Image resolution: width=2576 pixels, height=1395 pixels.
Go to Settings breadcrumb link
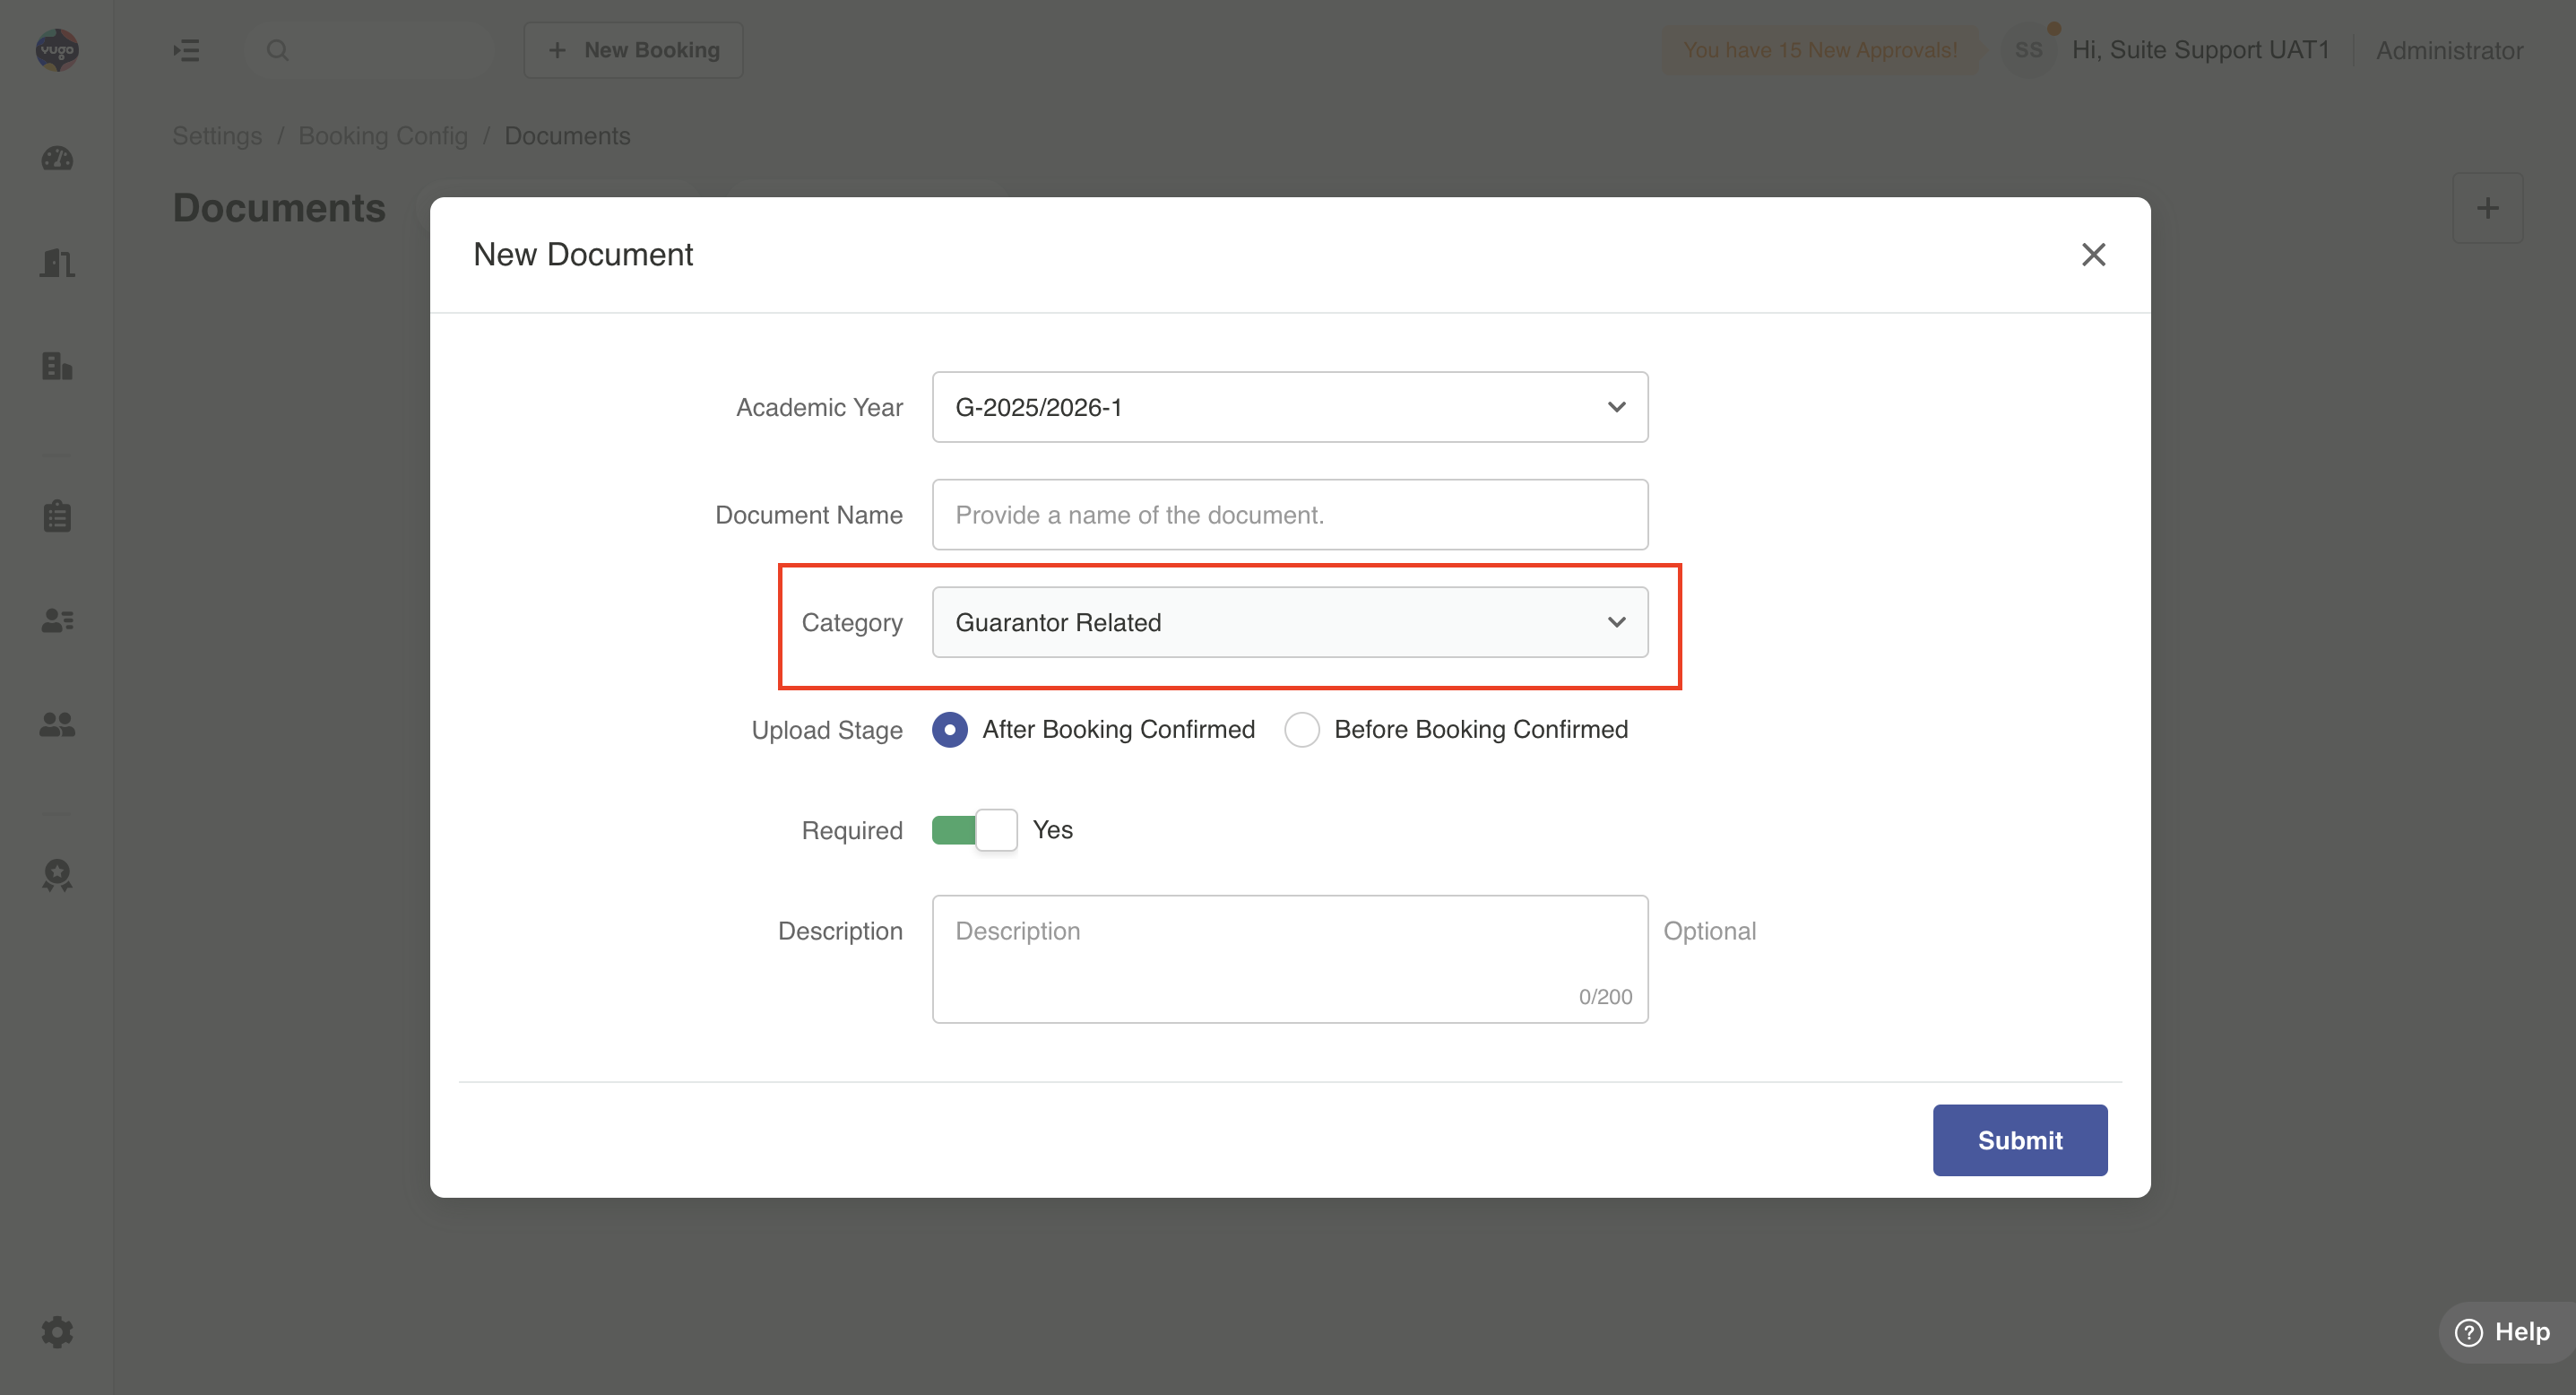click(x=217, y=136)
